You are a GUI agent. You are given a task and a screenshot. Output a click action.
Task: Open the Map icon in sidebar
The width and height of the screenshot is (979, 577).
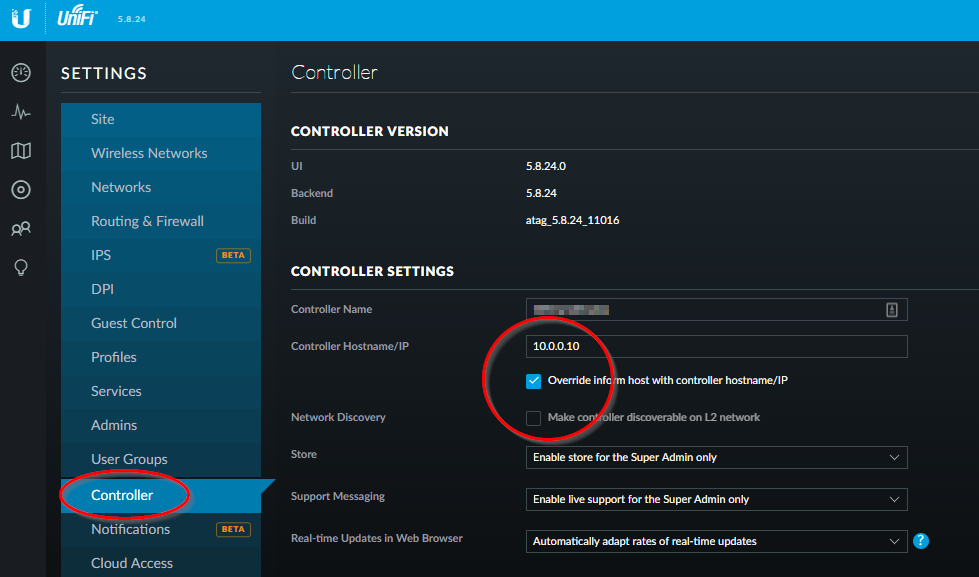(21, 150)
